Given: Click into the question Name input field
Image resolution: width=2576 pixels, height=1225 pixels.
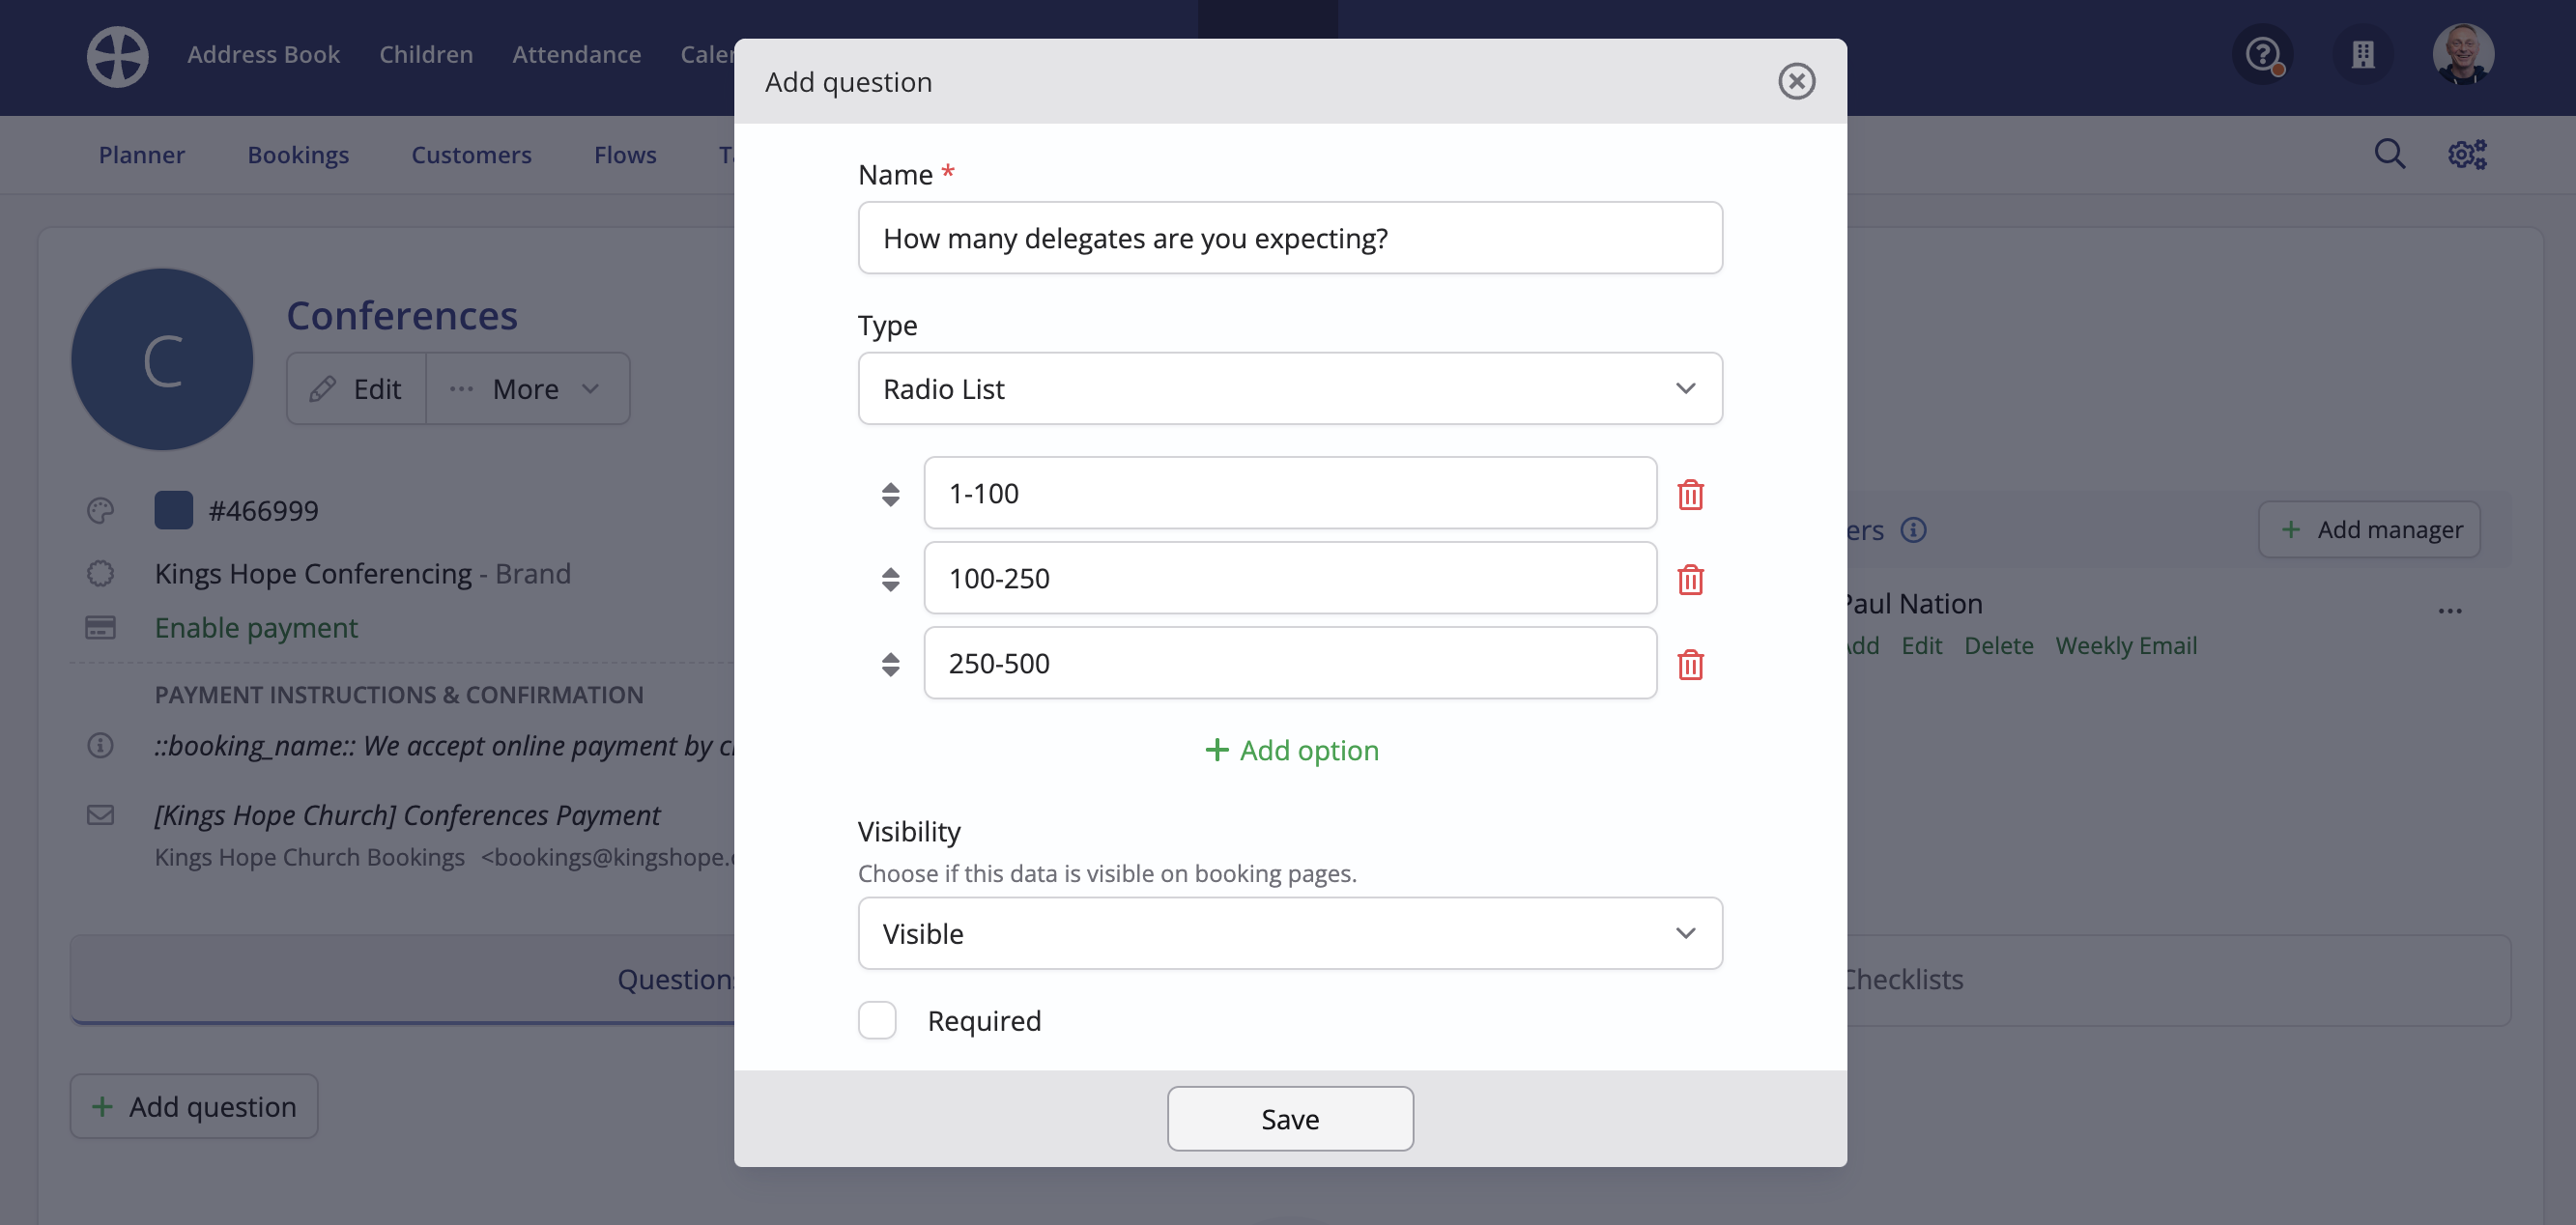Looking at the screenshot, I should pyautogui.click(x=1289, y=238).
